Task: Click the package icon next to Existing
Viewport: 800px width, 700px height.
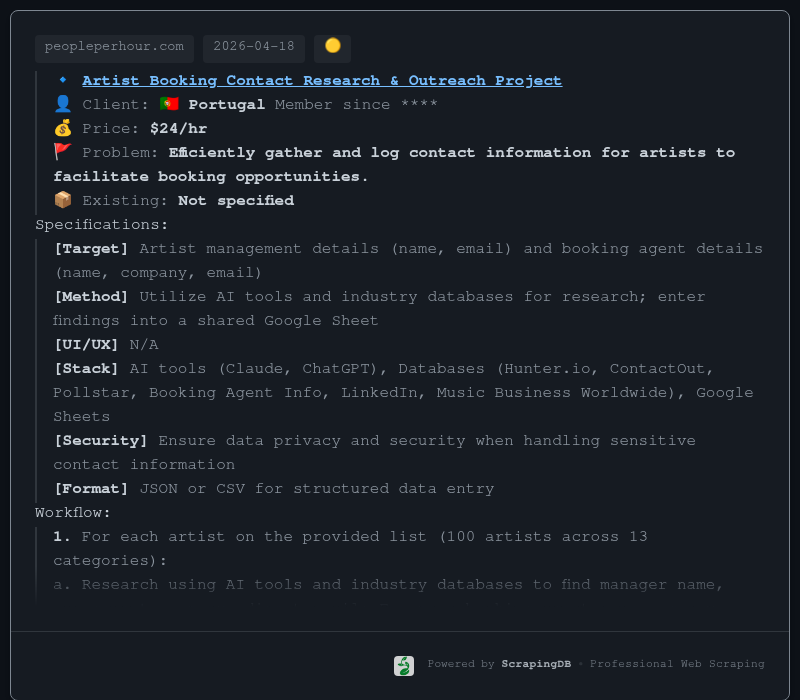Action: (63, 200)
